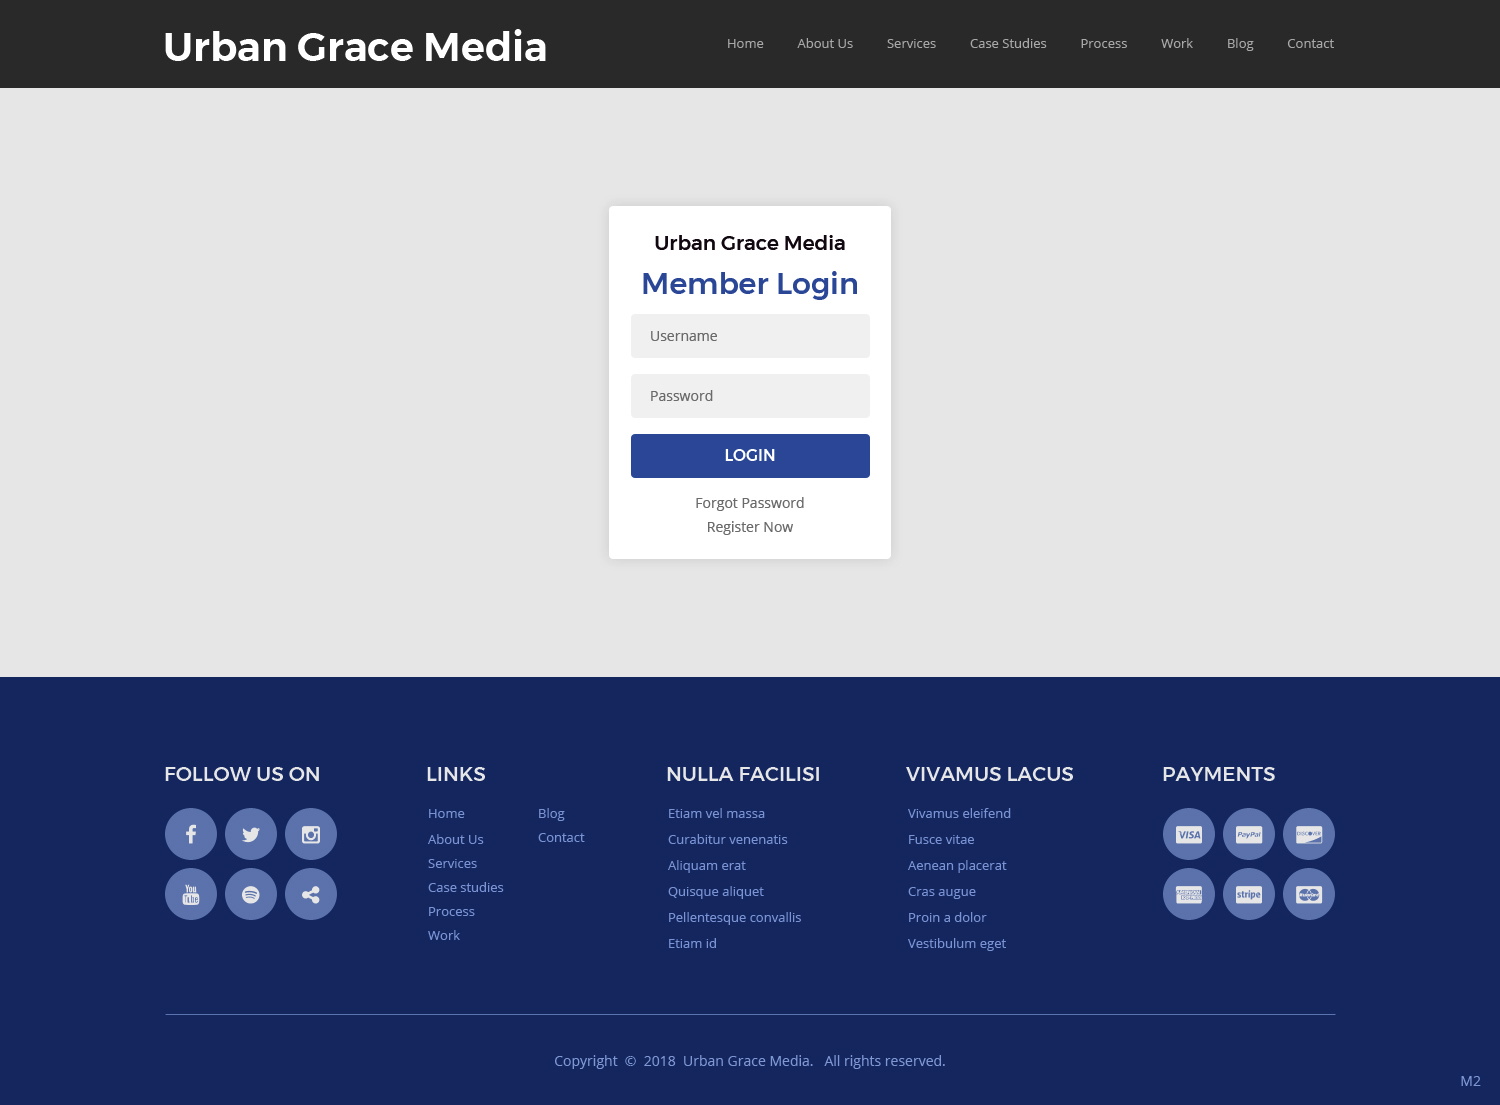
Task: Select the Discover payment icon
Action: (x=1308, y=833)
